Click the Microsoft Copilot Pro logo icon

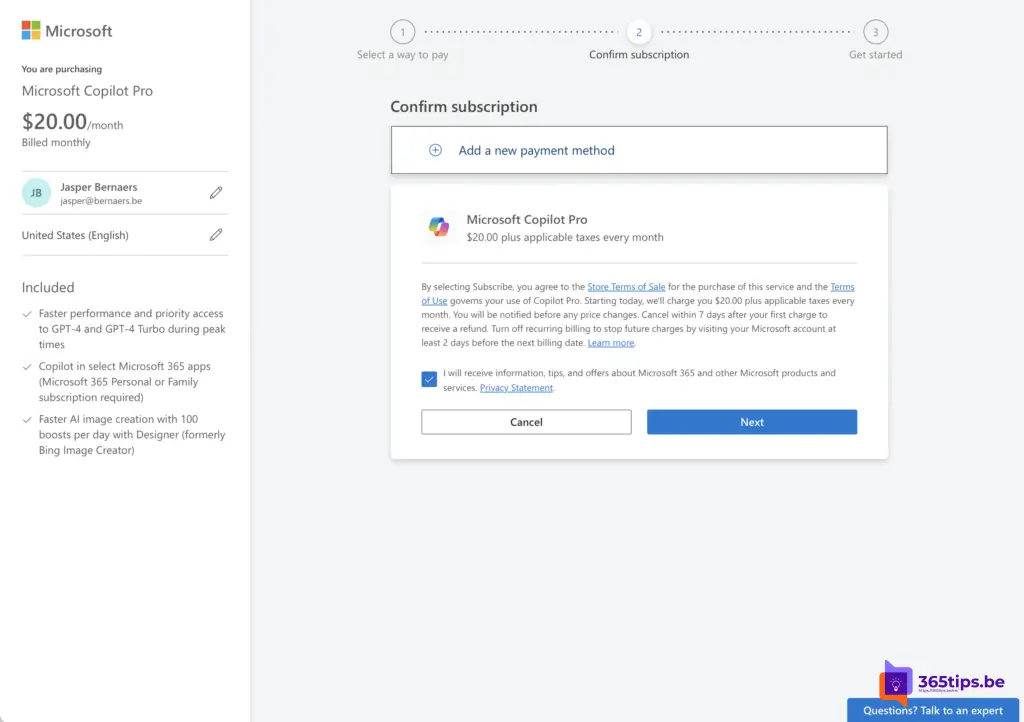click(x=439, y=227)
